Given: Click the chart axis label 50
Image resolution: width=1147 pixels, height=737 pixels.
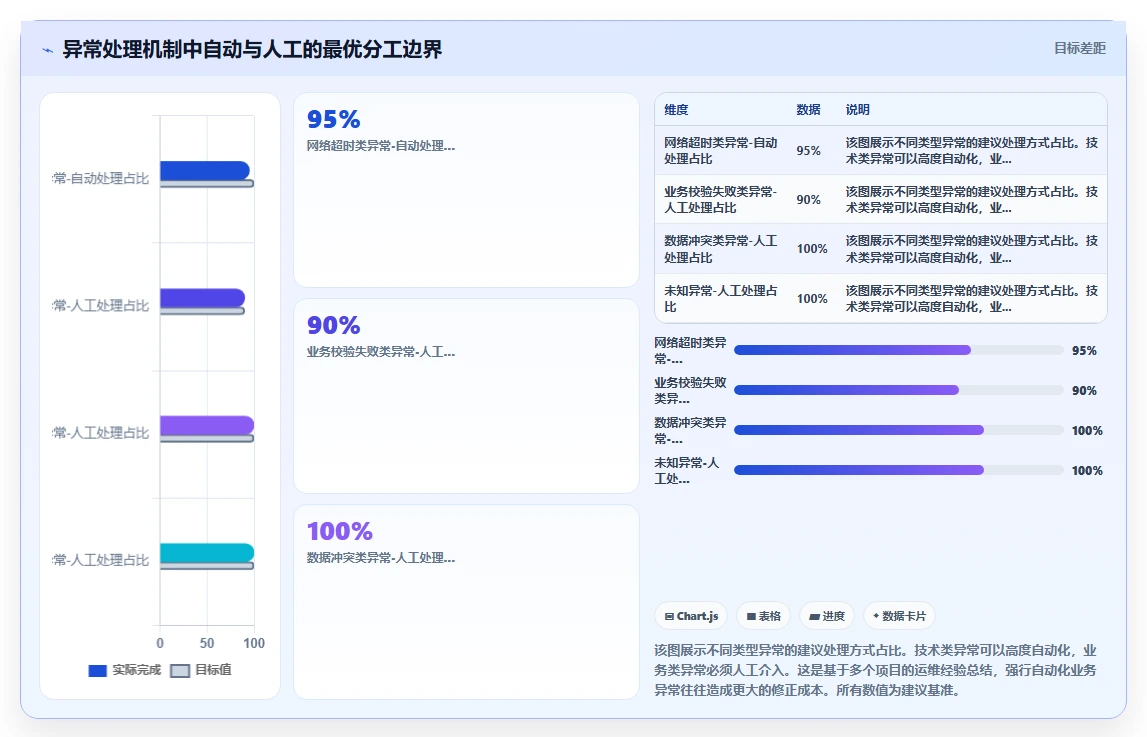Looking at the screenshot, I should click(x=207, y=643).
